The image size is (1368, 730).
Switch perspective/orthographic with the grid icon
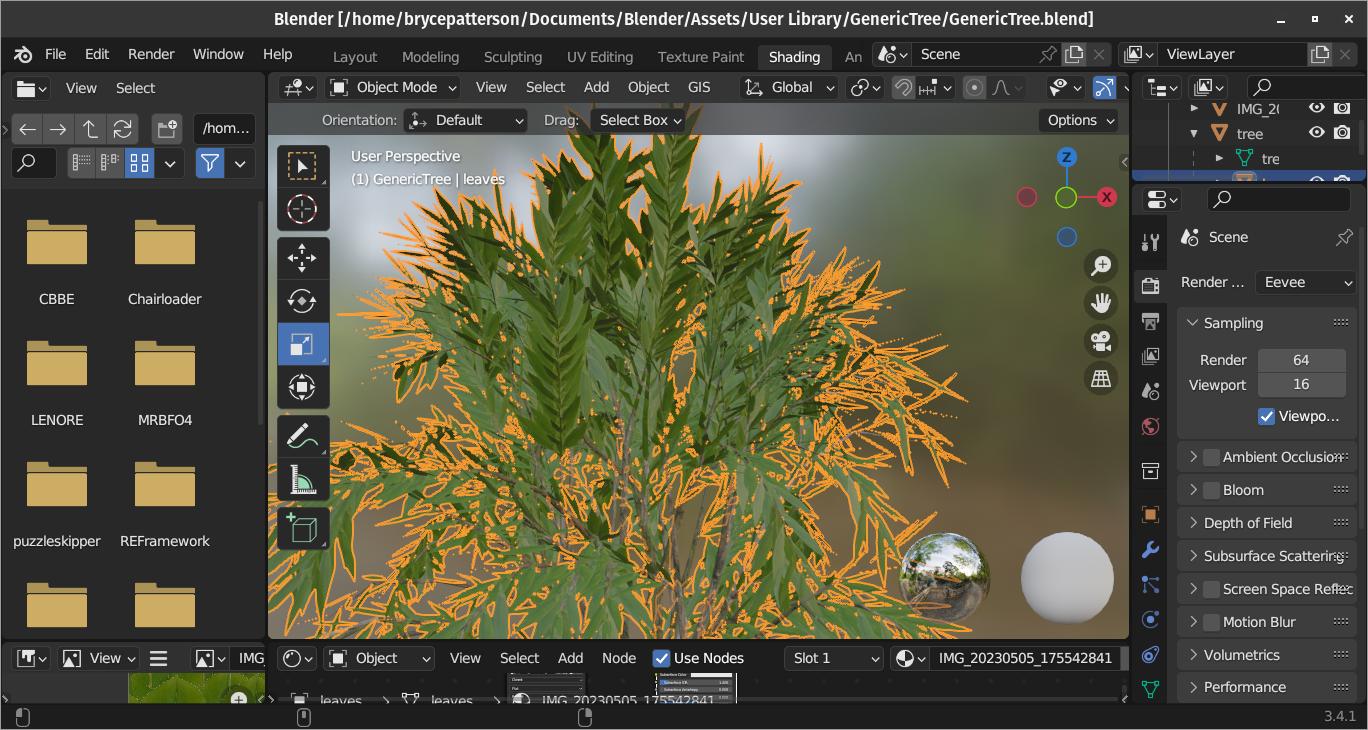[1101, 379]
